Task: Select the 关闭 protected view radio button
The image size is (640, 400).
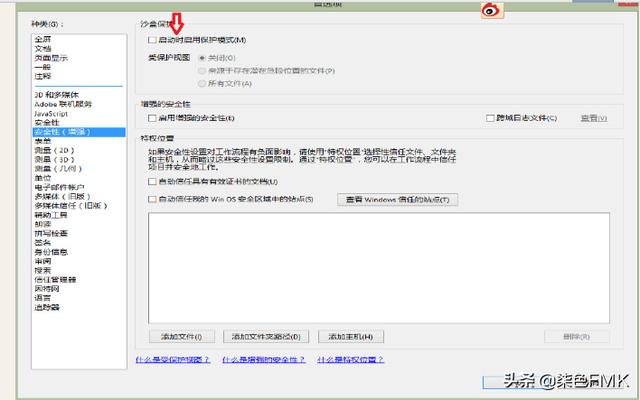Action: click(204, 58)
